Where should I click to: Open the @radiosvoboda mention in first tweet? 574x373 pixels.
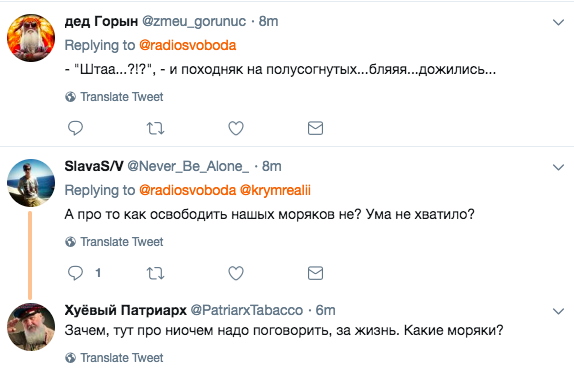(x=187, y=45)
